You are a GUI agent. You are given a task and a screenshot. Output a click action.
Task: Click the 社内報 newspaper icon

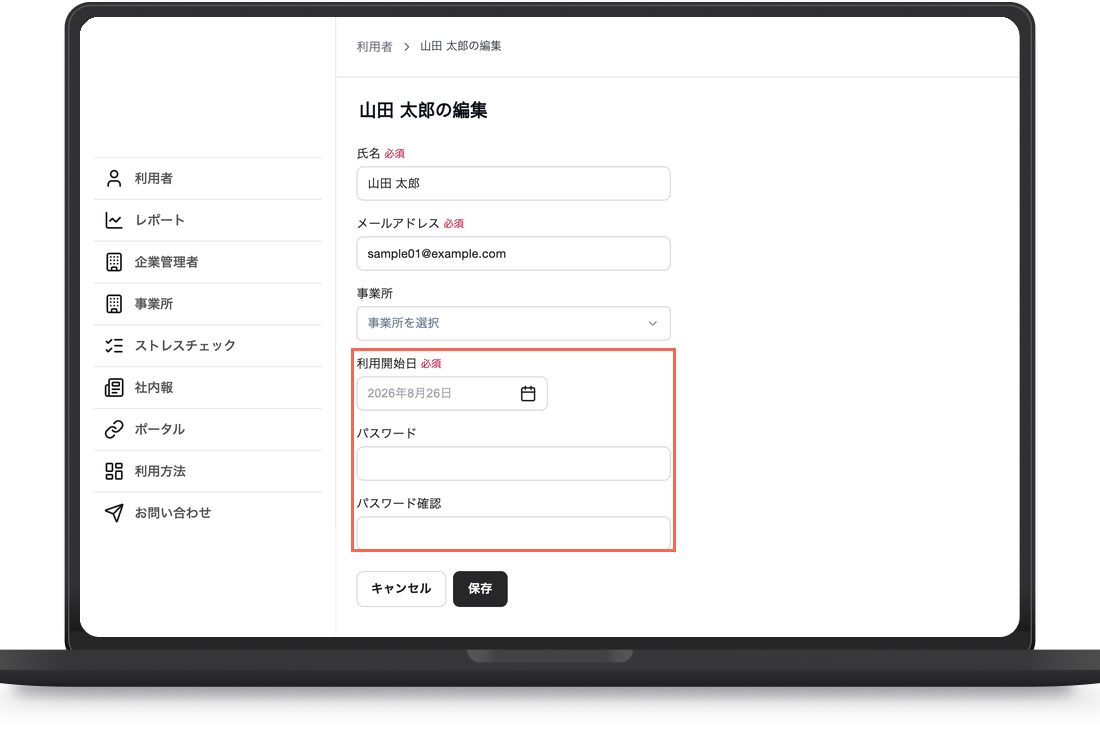click(114, 387)
